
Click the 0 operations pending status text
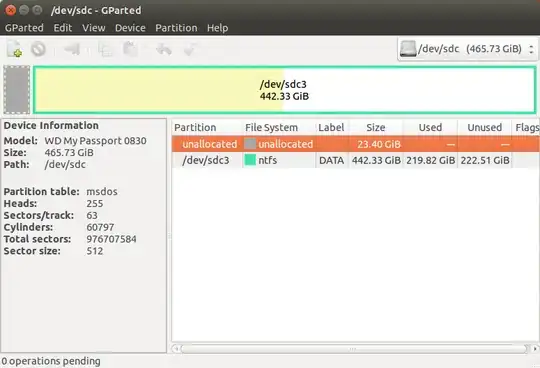click(51, 361)
